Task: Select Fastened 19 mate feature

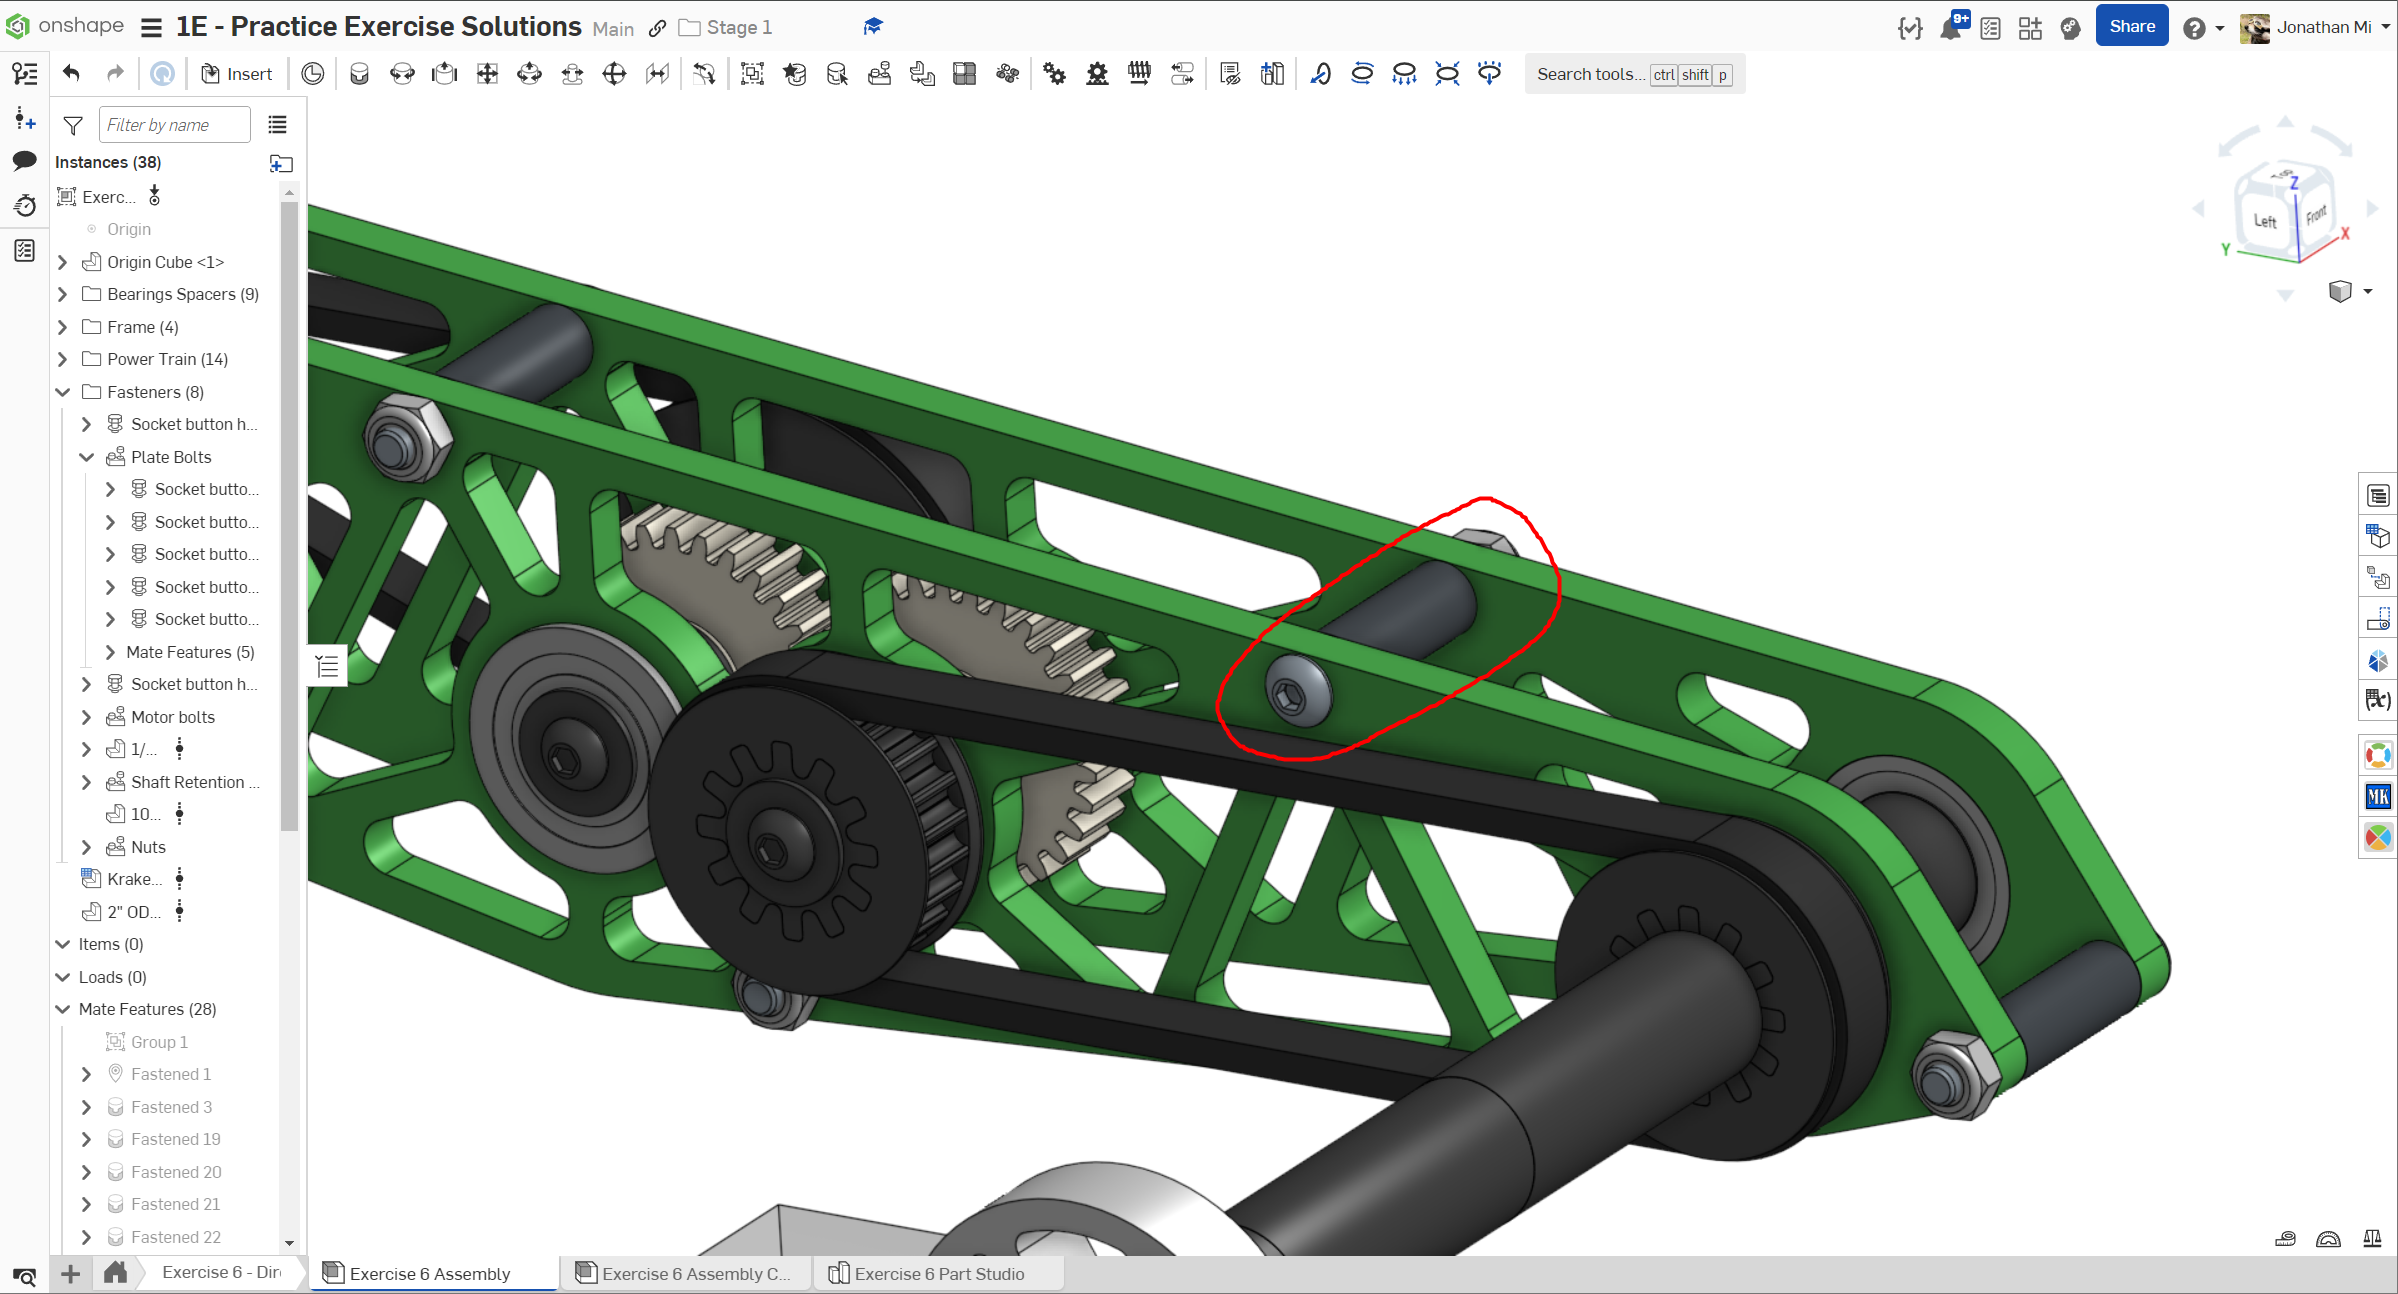Action: click(176, 1139)
